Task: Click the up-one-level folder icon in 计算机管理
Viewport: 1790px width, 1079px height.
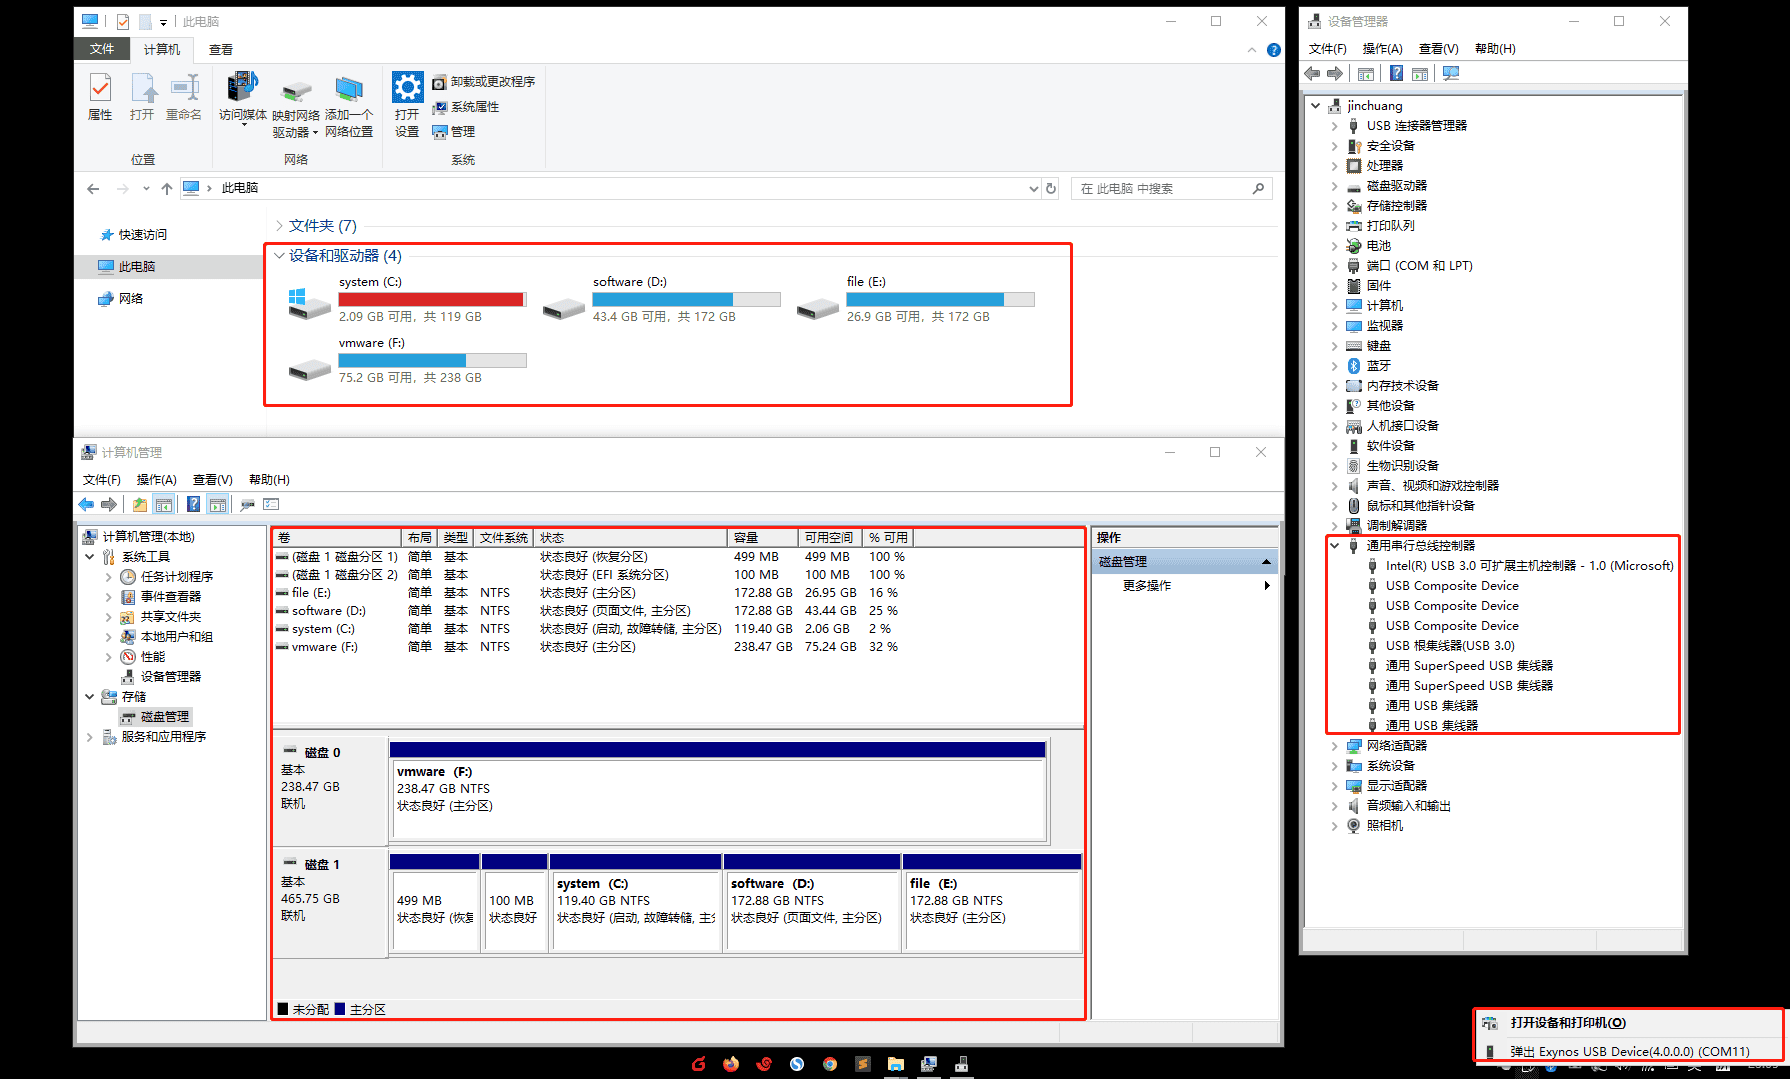Action: [140, 505]
